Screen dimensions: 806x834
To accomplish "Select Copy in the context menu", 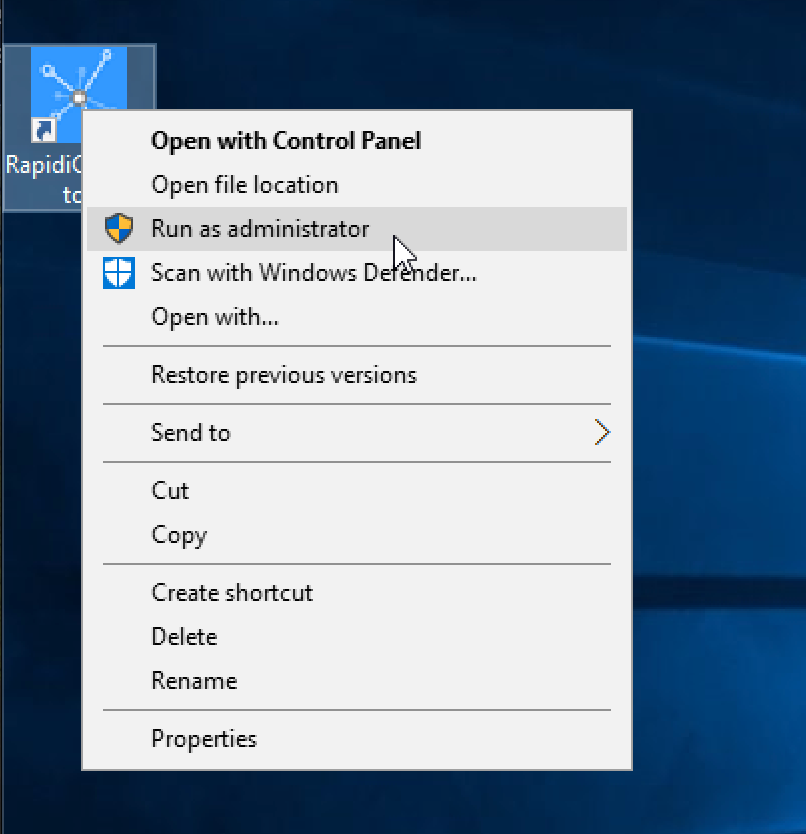I will [x=356, y=535].
